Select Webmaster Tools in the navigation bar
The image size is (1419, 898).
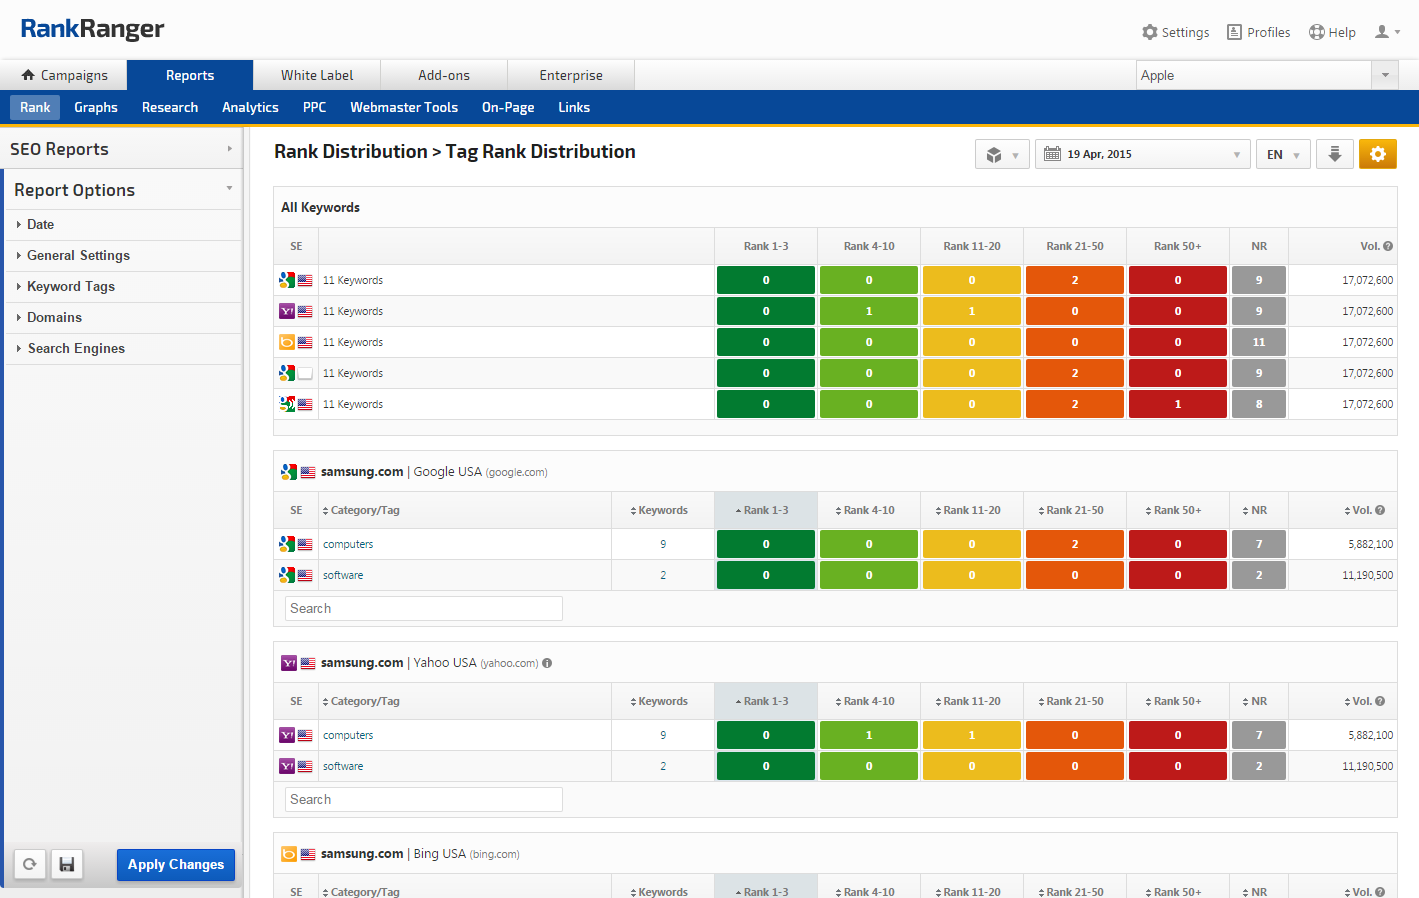(403, 107)
